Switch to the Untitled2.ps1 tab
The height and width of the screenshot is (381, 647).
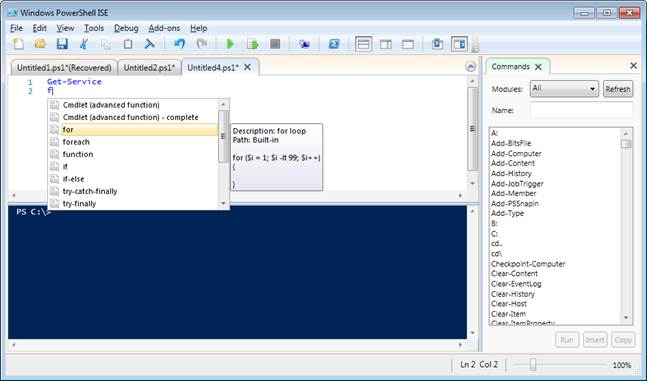pos(149,68)
